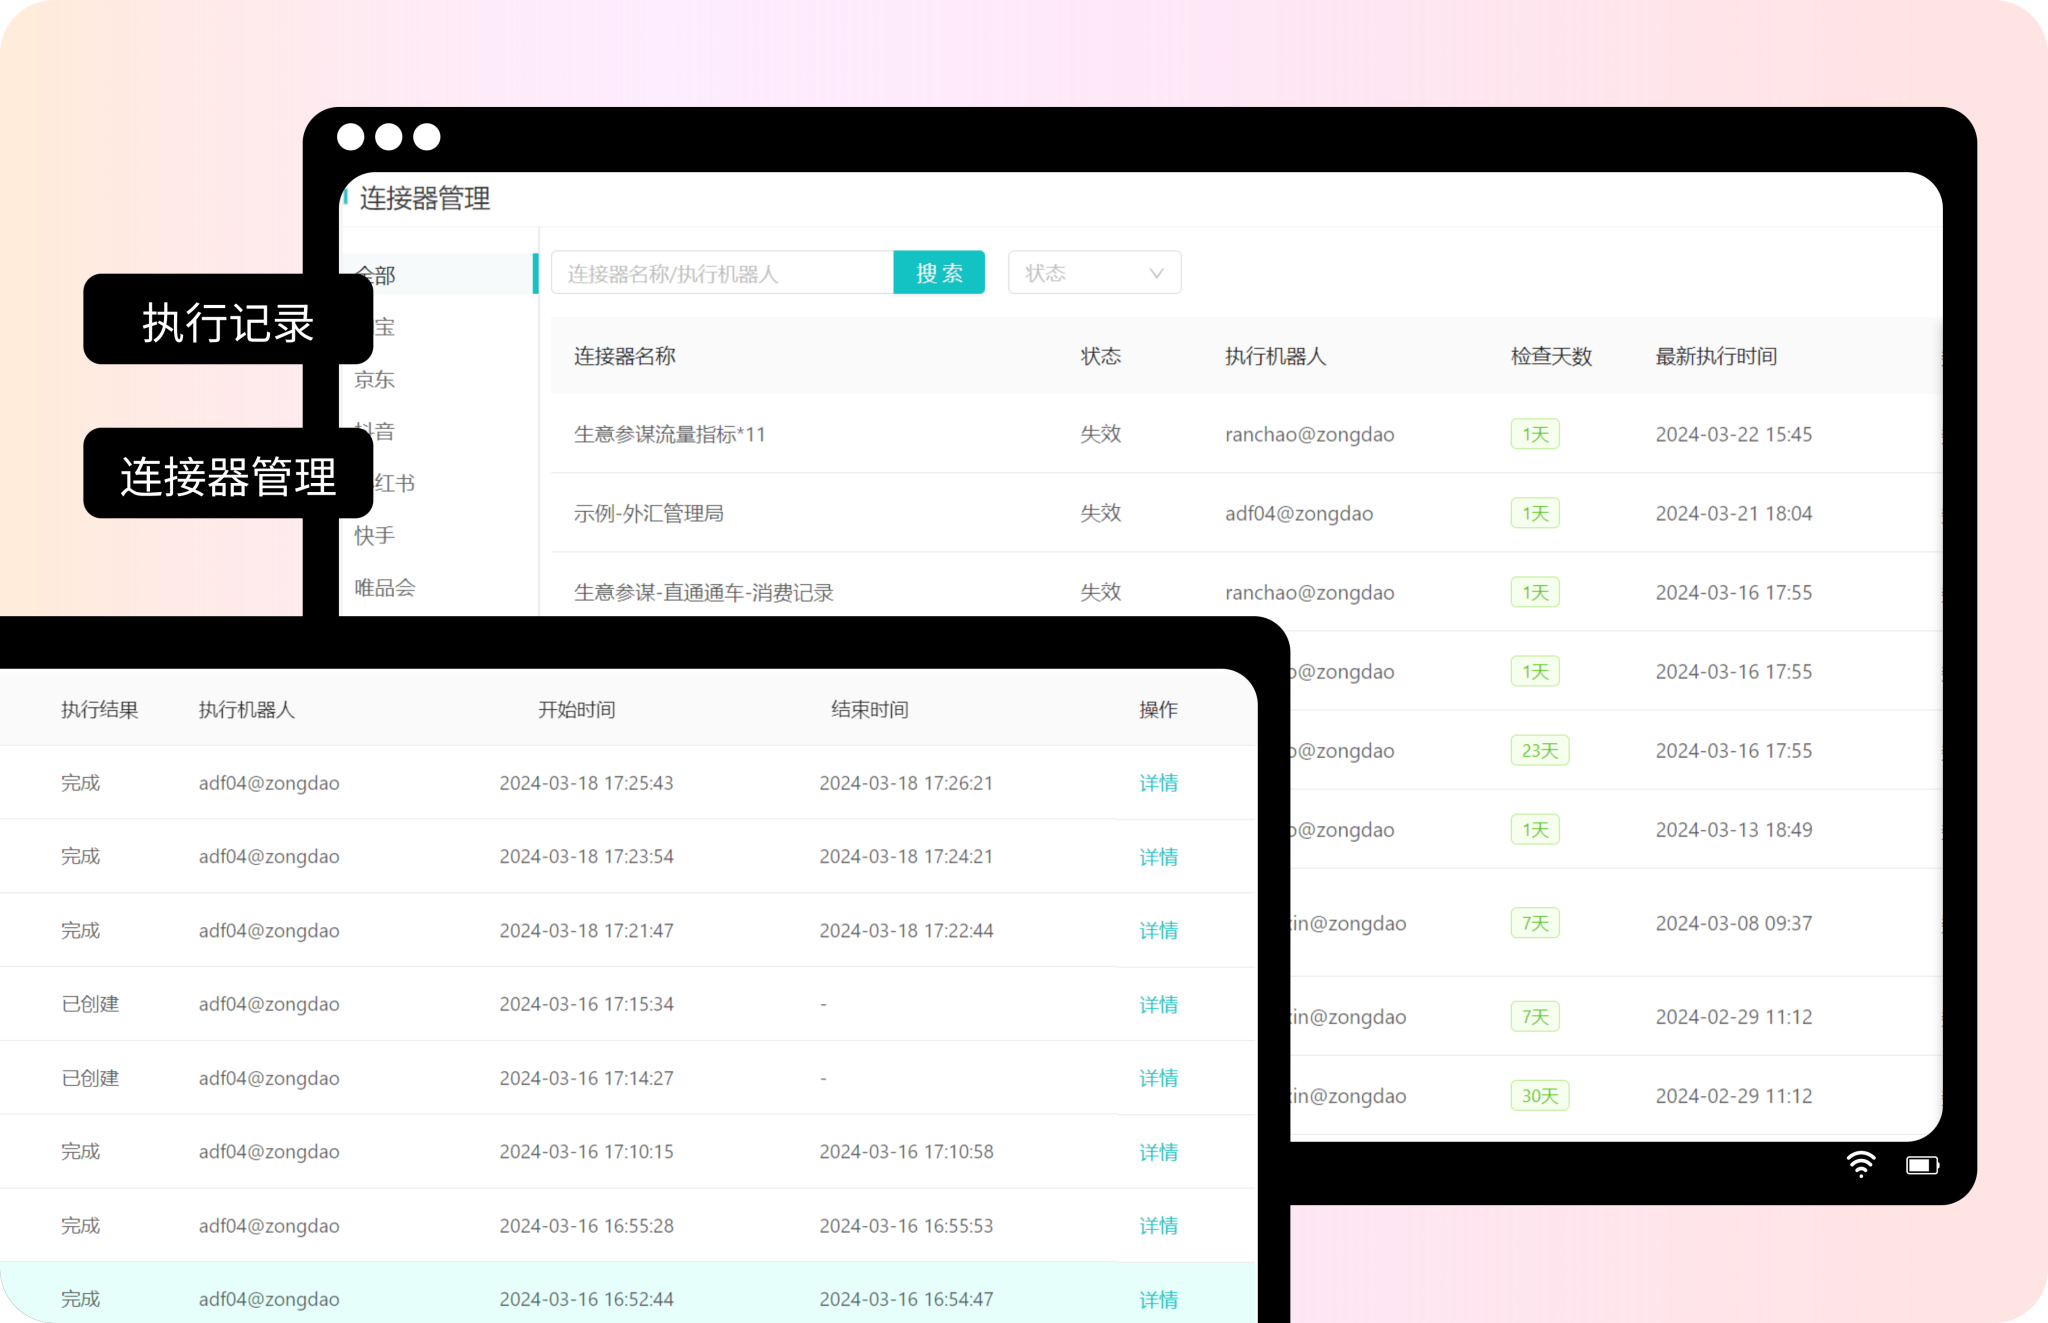Click the 执行记录 black label
The width and height of the screenshot is (2048, 1323).
(x=228, y=321)
